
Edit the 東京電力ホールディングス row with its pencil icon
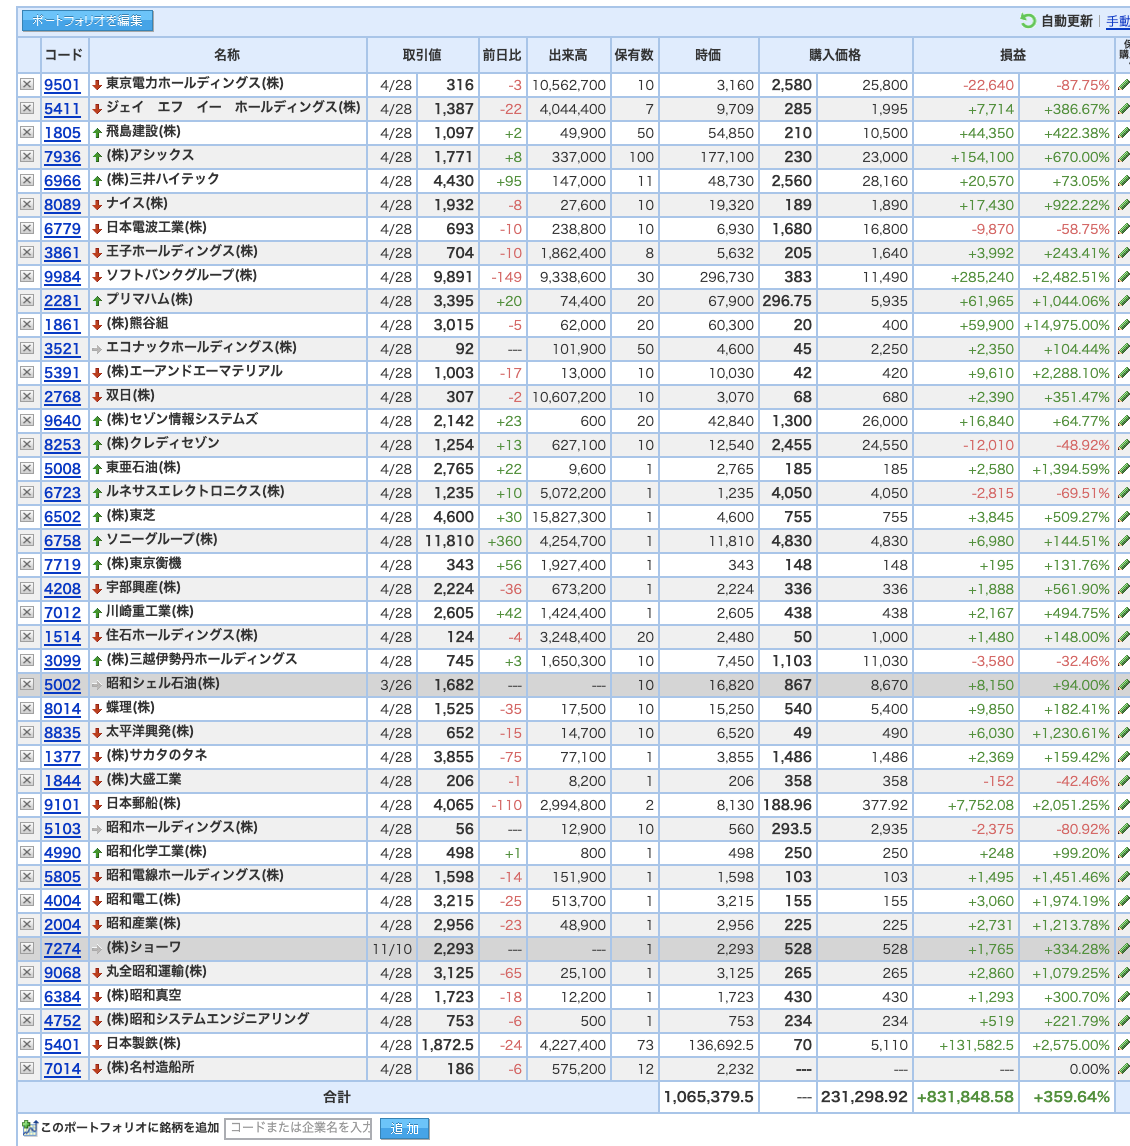point(1123,85)
